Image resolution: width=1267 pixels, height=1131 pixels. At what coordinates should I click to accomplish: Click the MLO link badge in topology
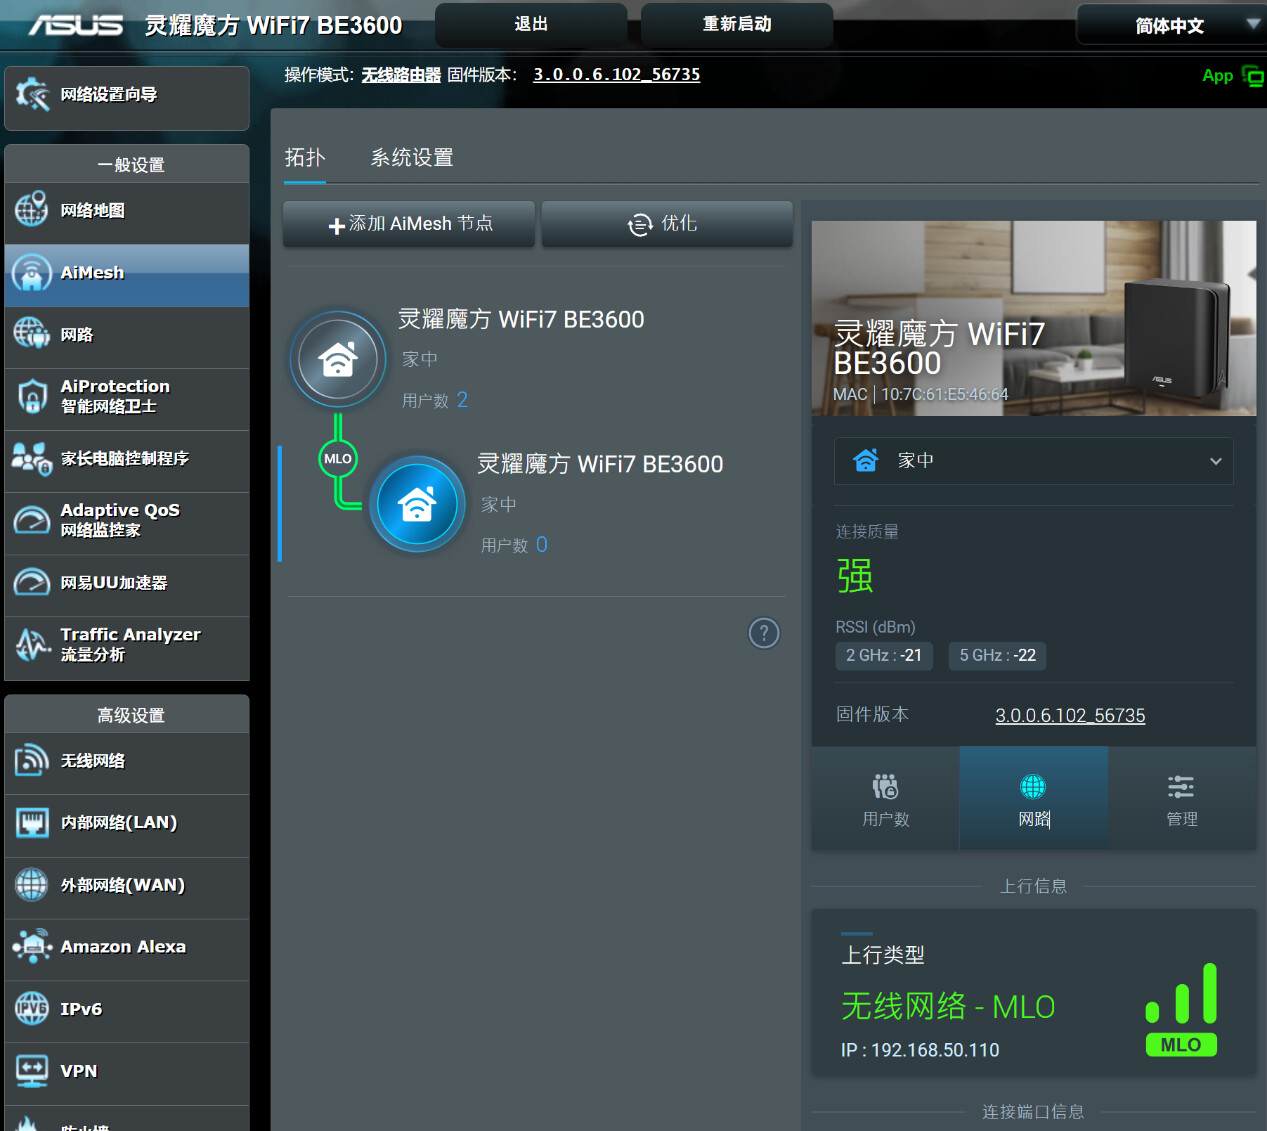coord(338,459)
